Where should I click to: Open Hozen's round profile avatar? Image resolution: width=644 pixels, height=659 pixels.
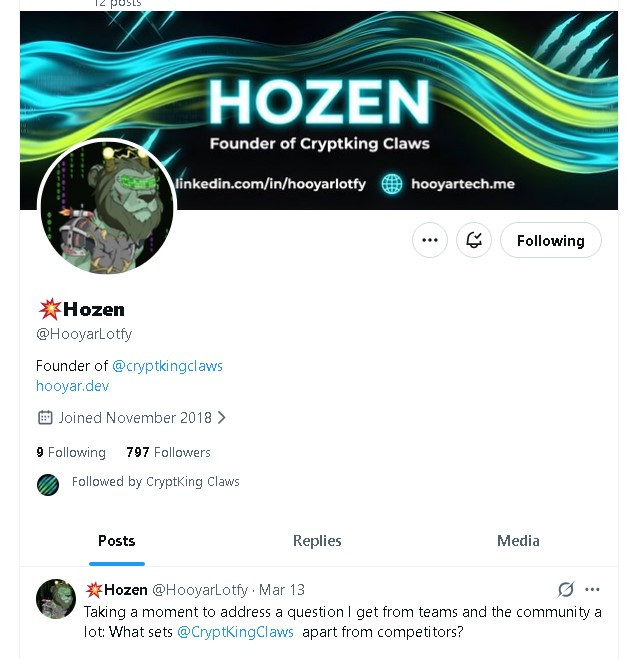tap(107, 207)
